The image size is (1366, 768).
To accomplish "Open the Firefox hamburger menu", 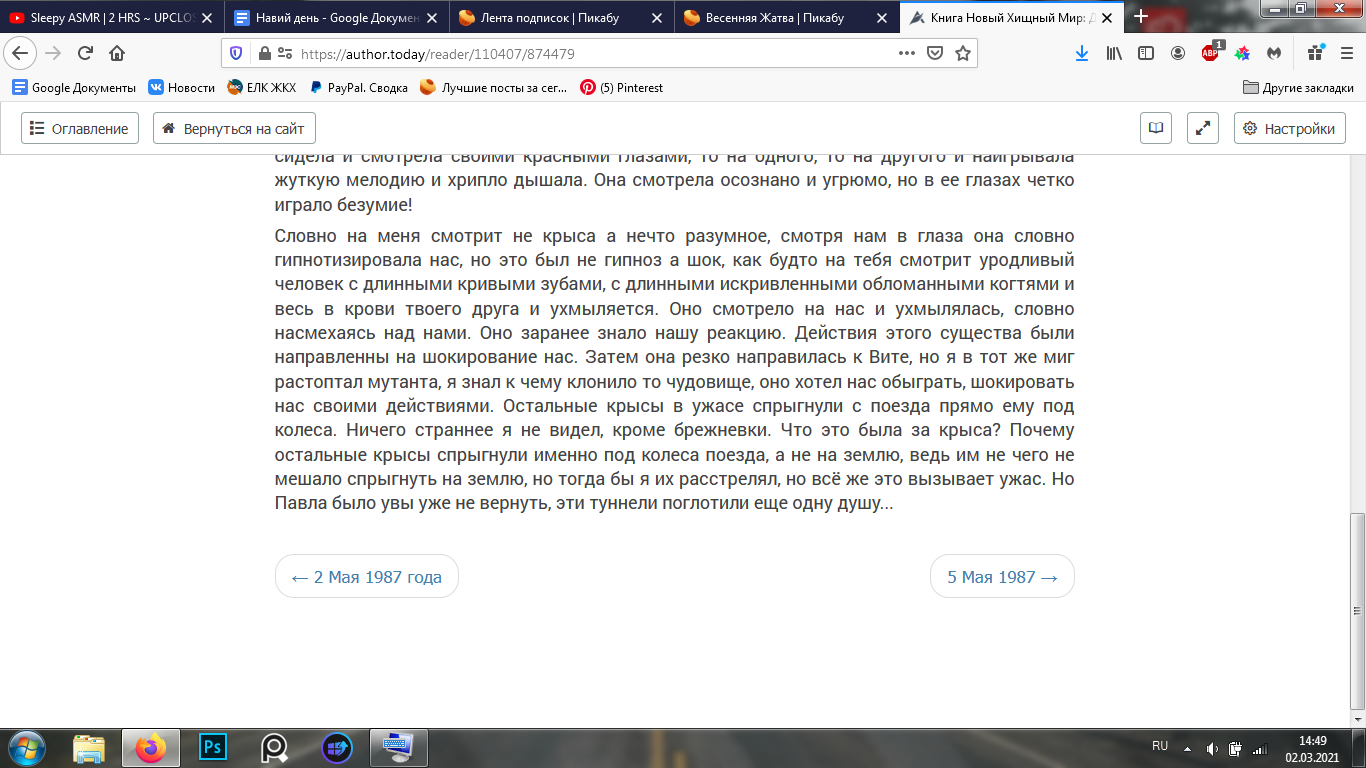I will (x=1346, y=54).
